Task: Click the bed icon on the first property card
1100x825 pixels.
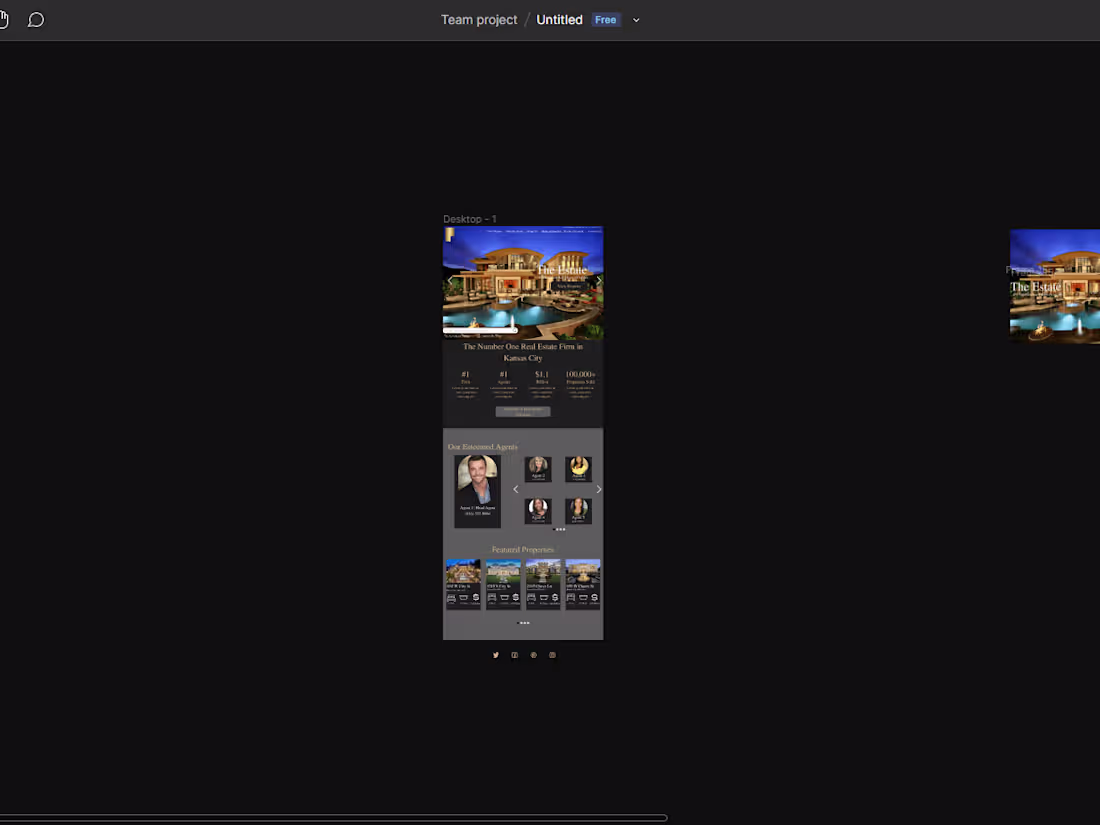Action: tap(451, 597)
